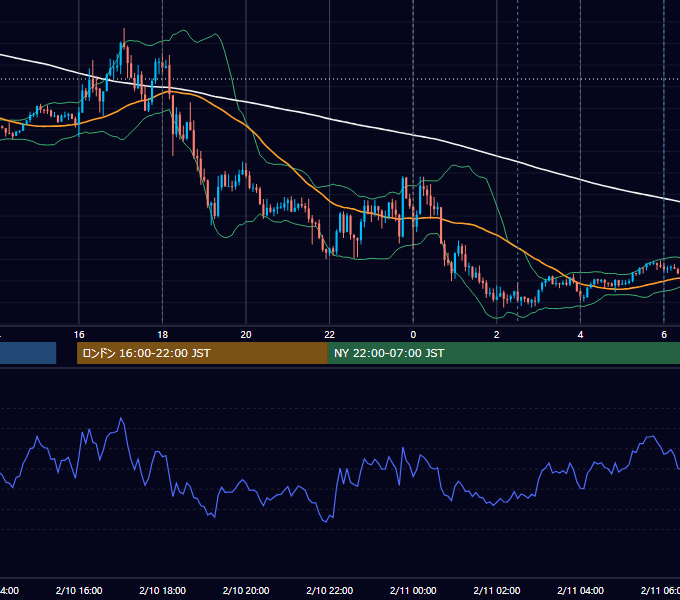Click hour label 22 under price chart

(x=330, y=335)
